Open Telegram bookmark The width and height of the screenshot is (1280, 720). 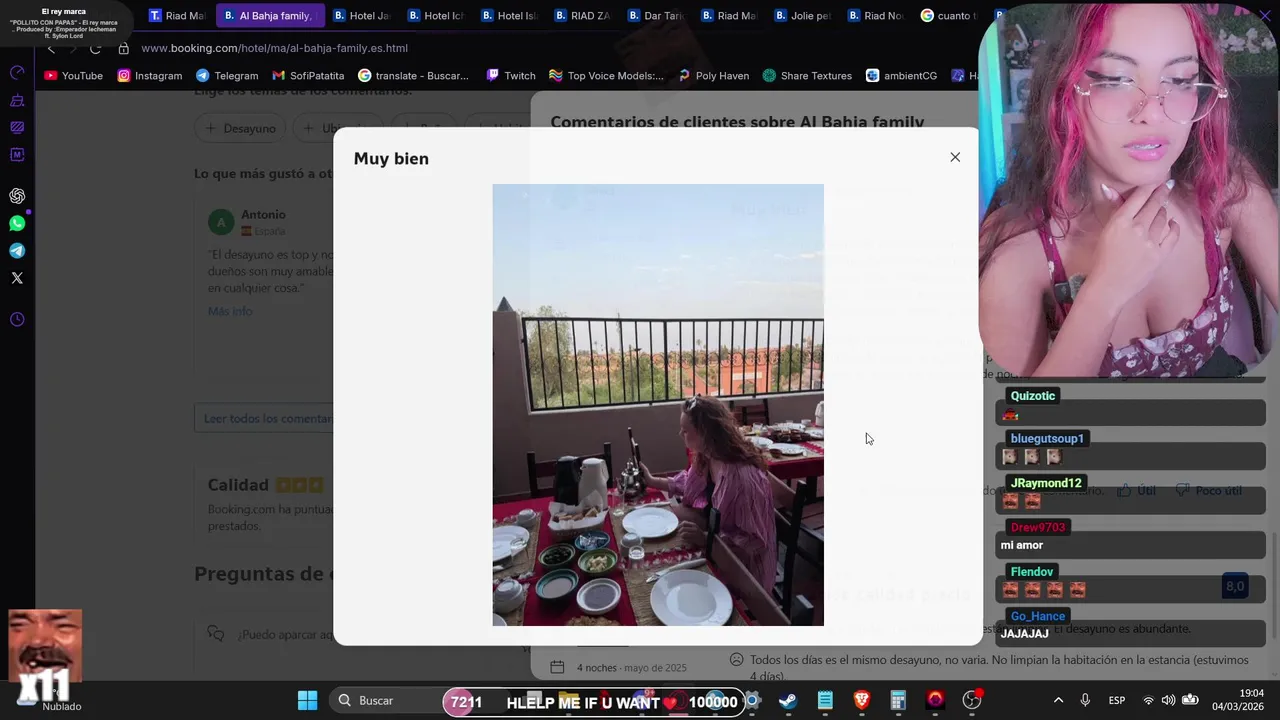click(x=227, y=75)
